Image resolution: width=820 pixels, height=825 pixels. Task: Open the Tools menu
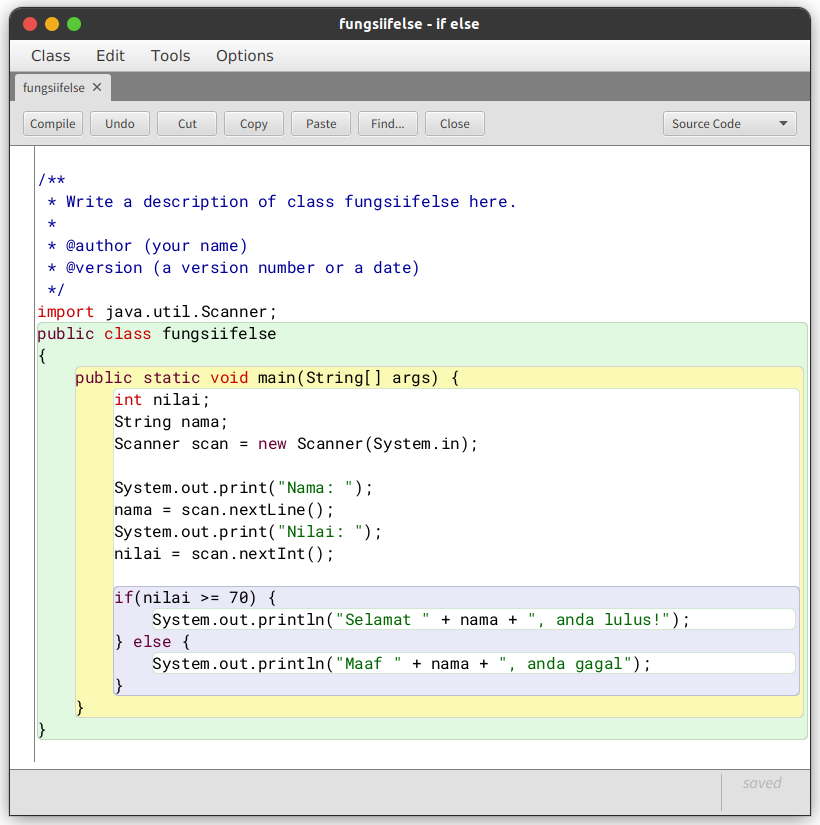click(170, 56)
